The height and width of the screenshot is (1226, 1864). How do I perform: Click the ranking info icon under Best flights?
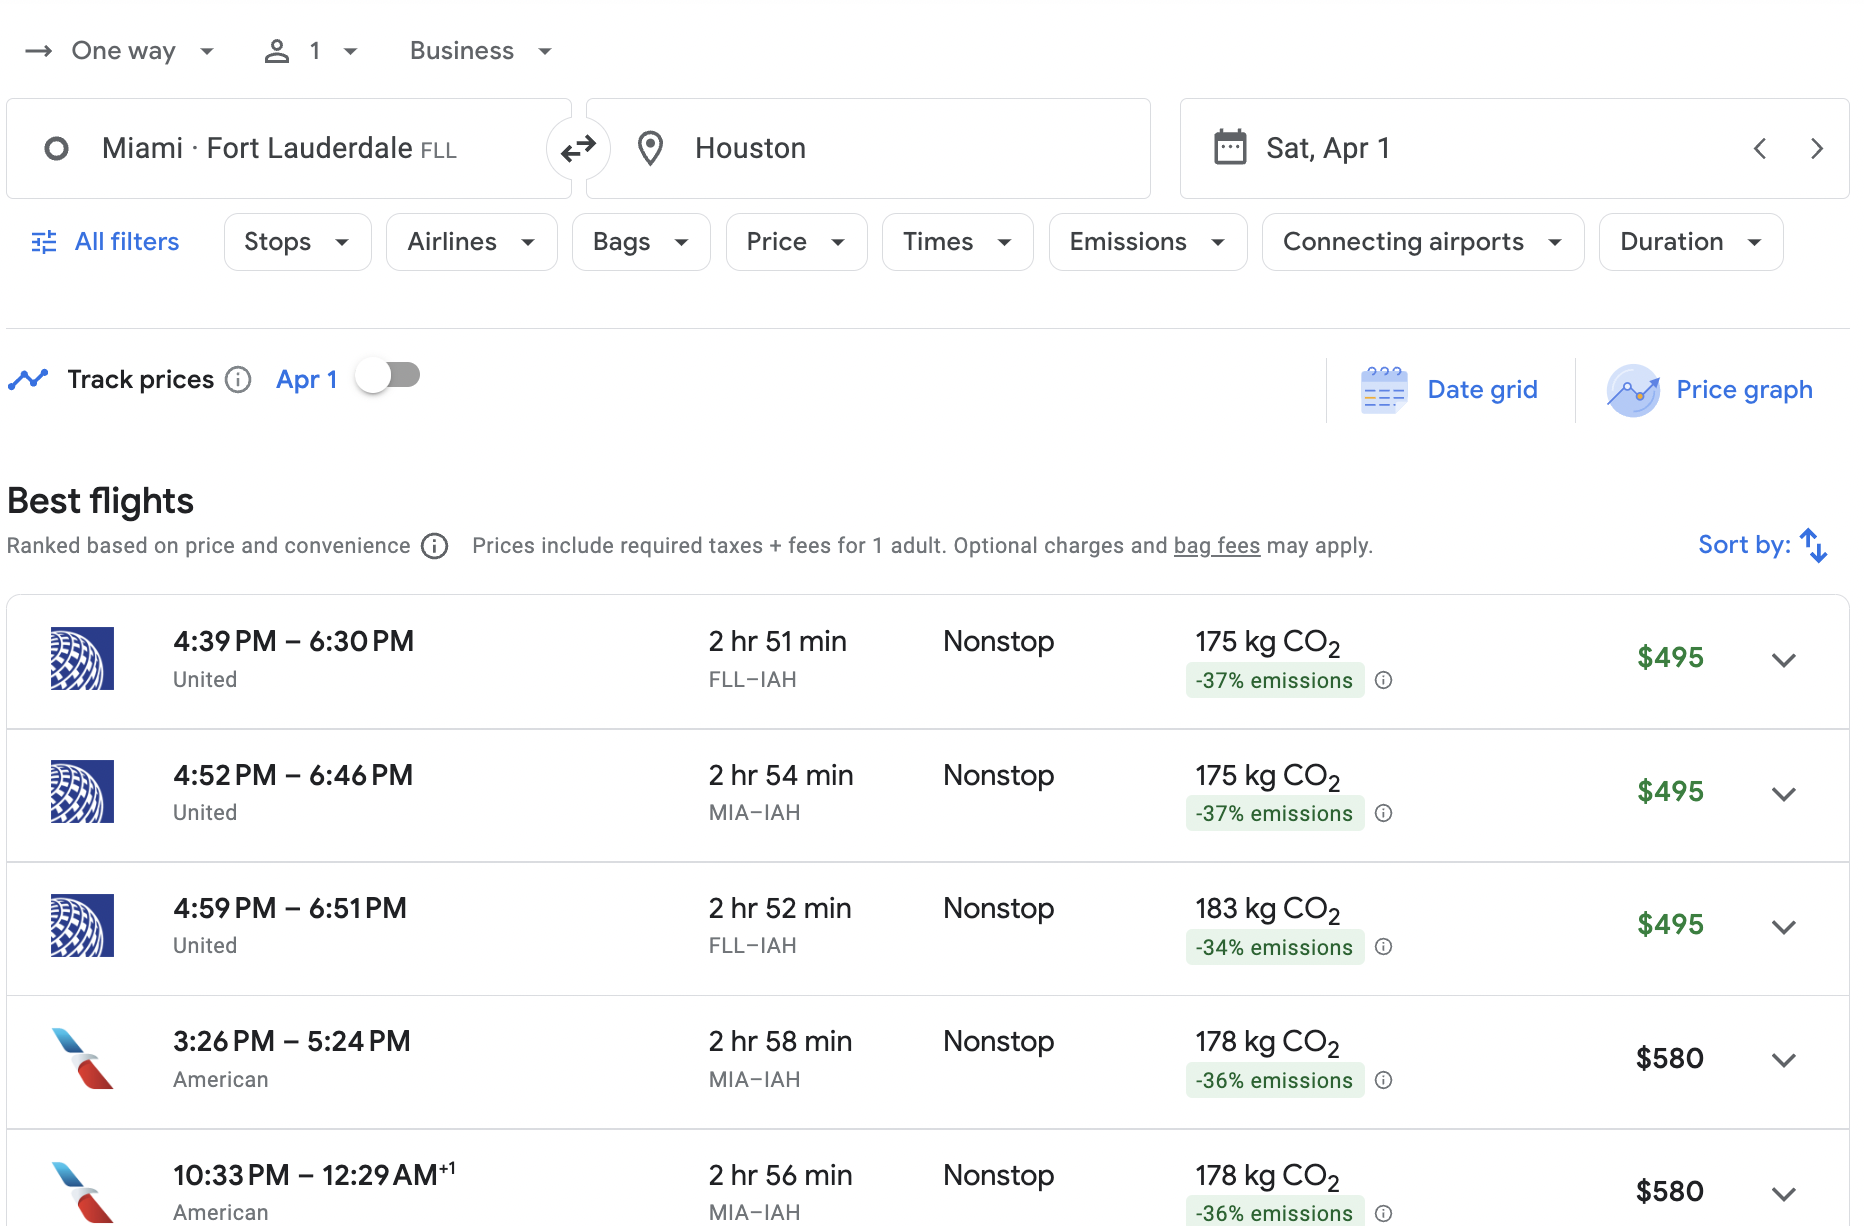coord(435,546)
